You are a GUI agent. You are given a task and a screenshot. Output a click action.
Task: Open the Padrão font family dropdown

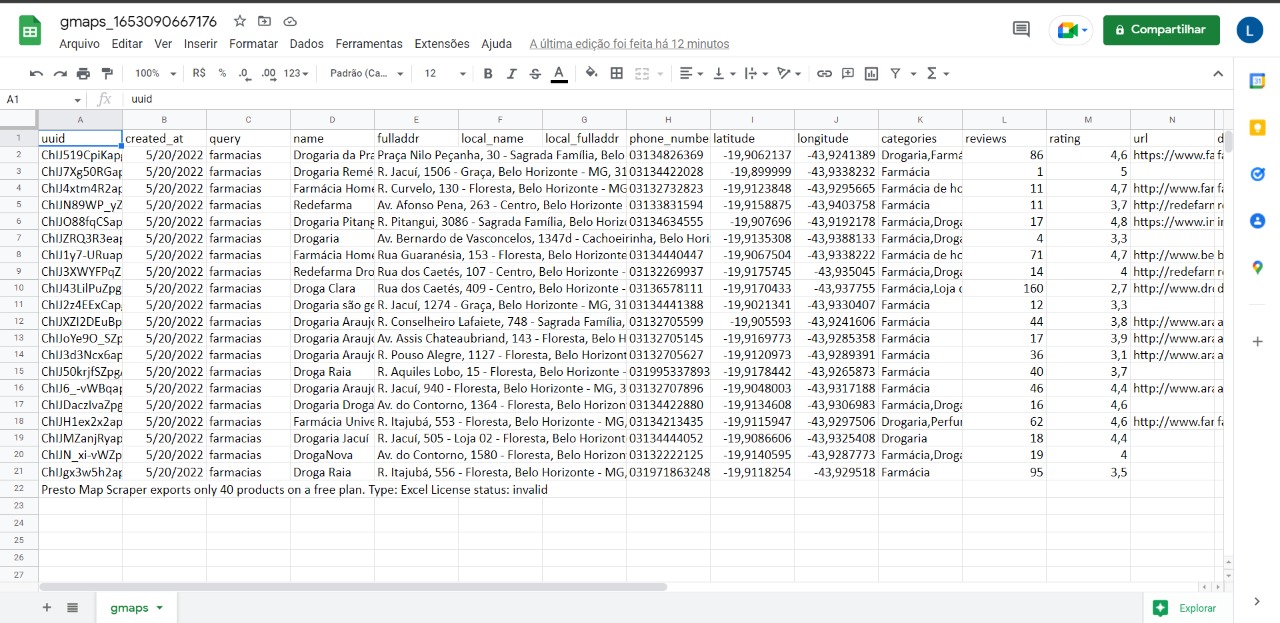click(366, 73)
